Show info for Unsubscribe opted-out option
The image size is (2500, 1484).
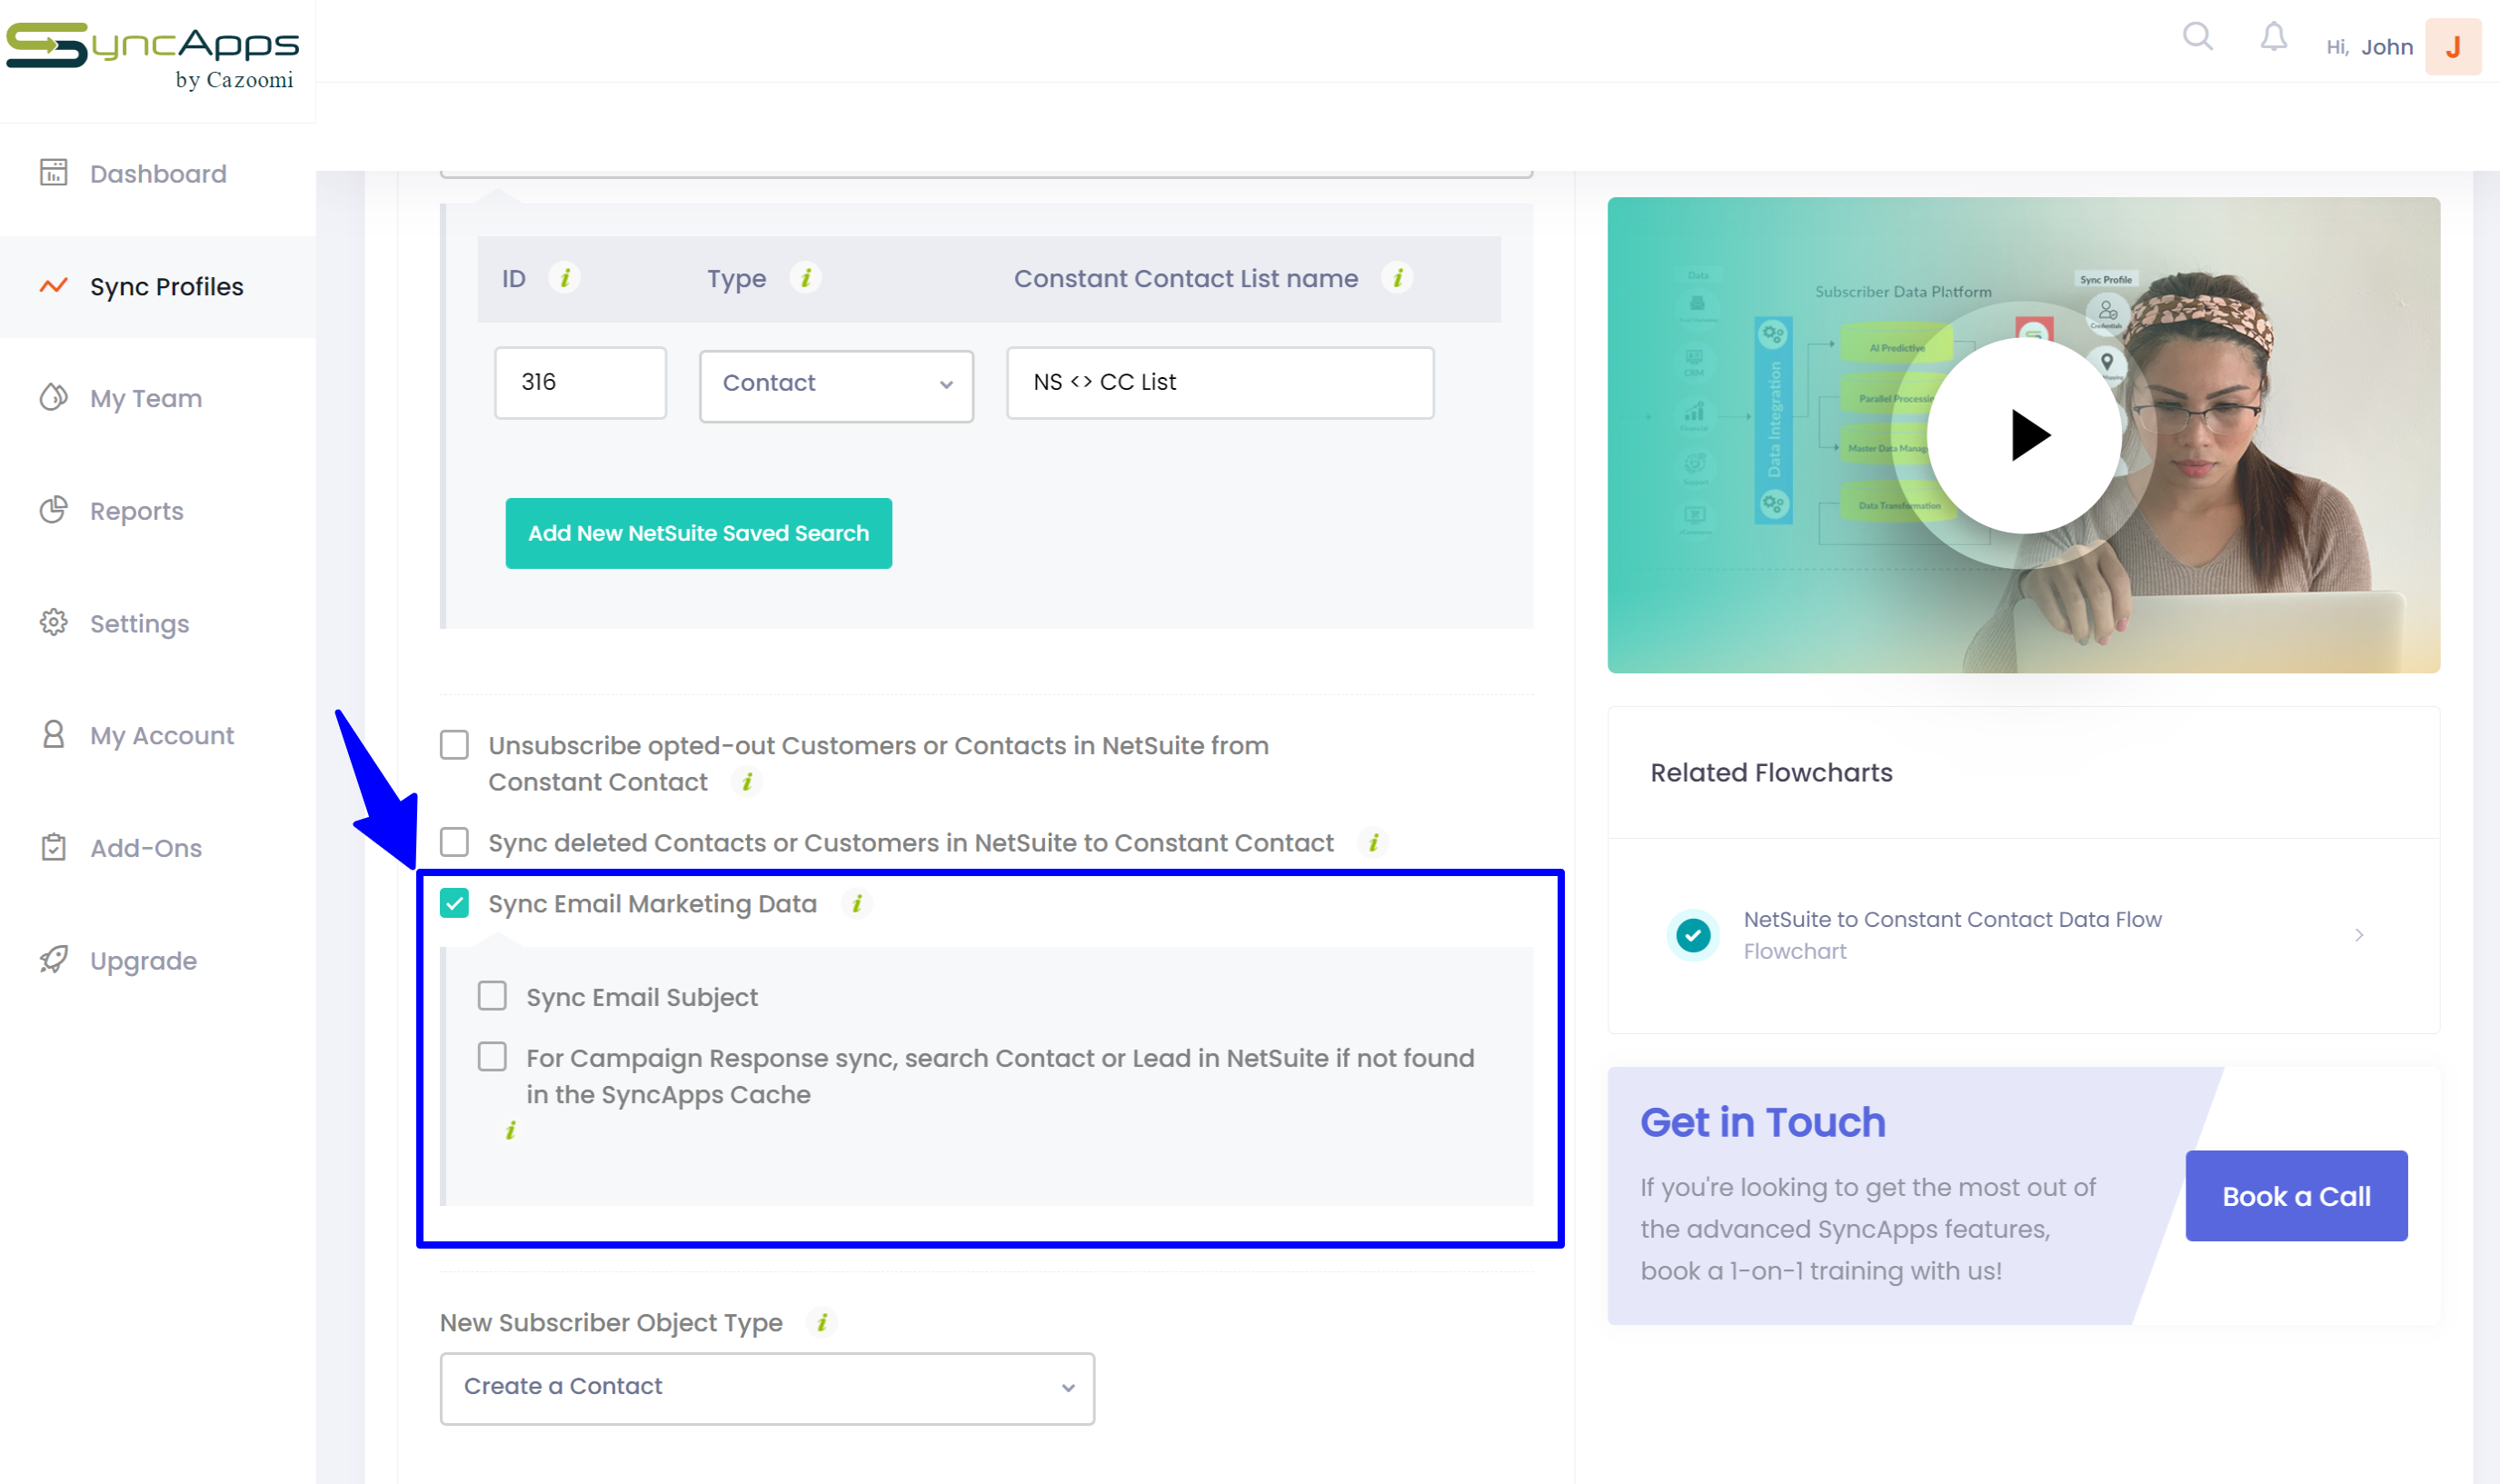click(747, 781)
